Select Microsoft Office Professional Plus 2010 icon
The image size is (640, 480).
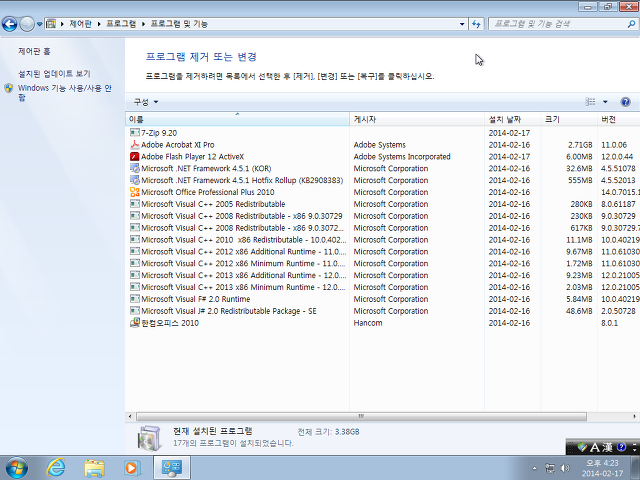point(134,192)
